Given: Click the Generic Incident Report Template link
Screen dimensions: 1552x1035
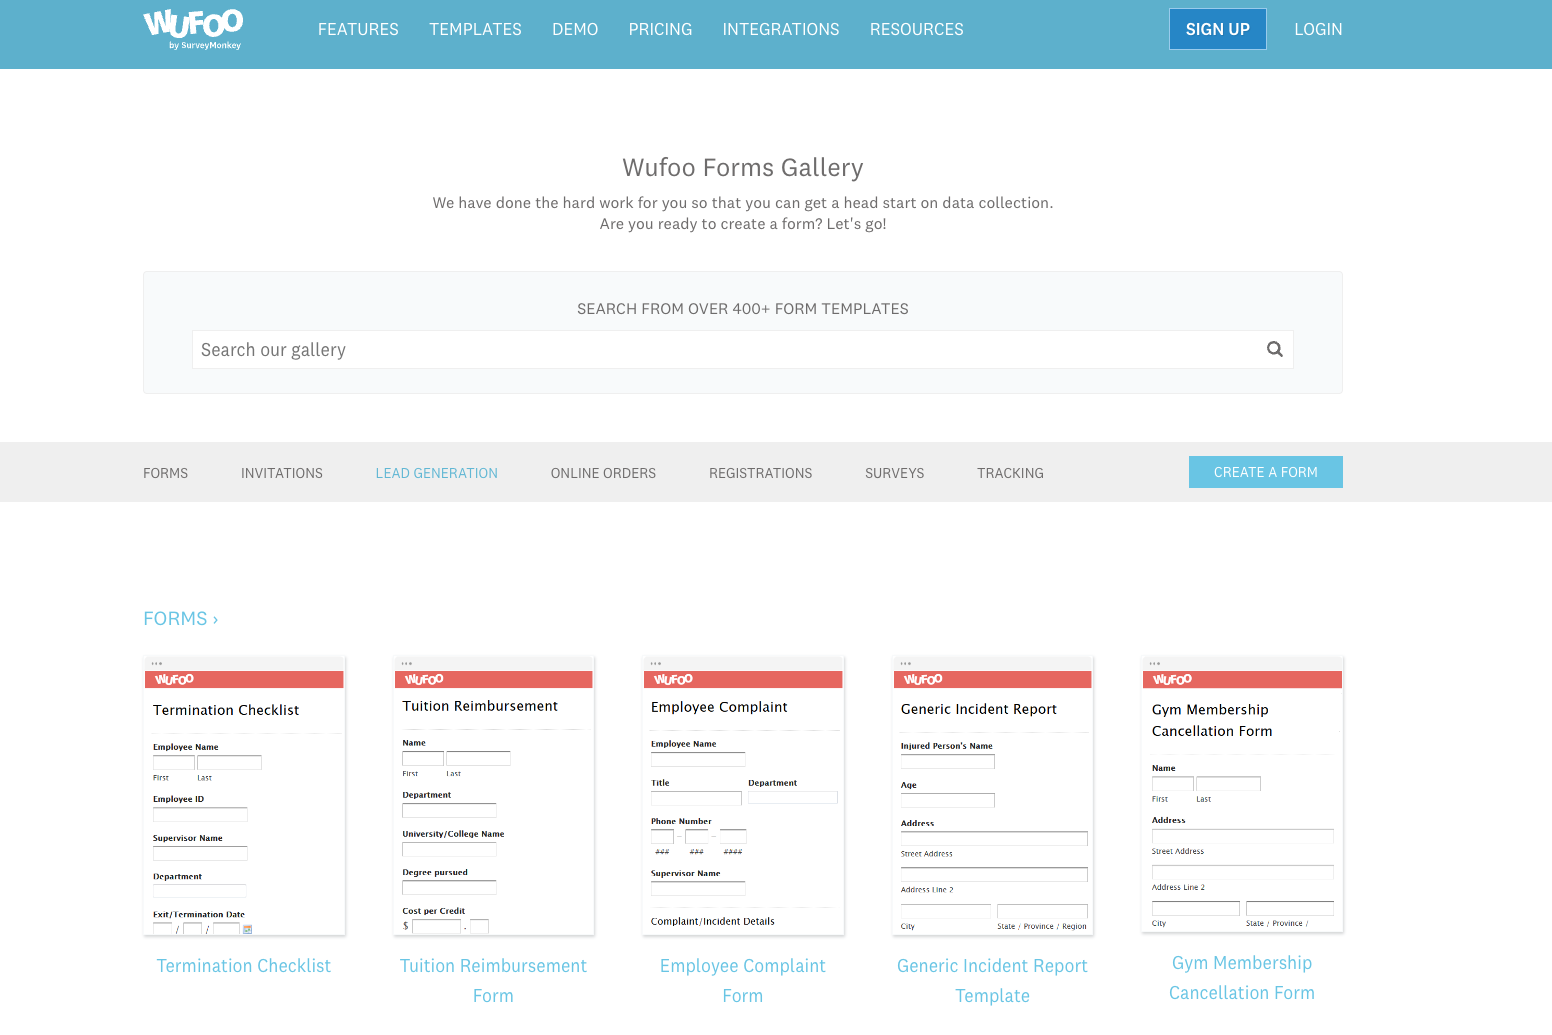Looking at the screenshot, I should pyautogui.click(x=993, y=981).
